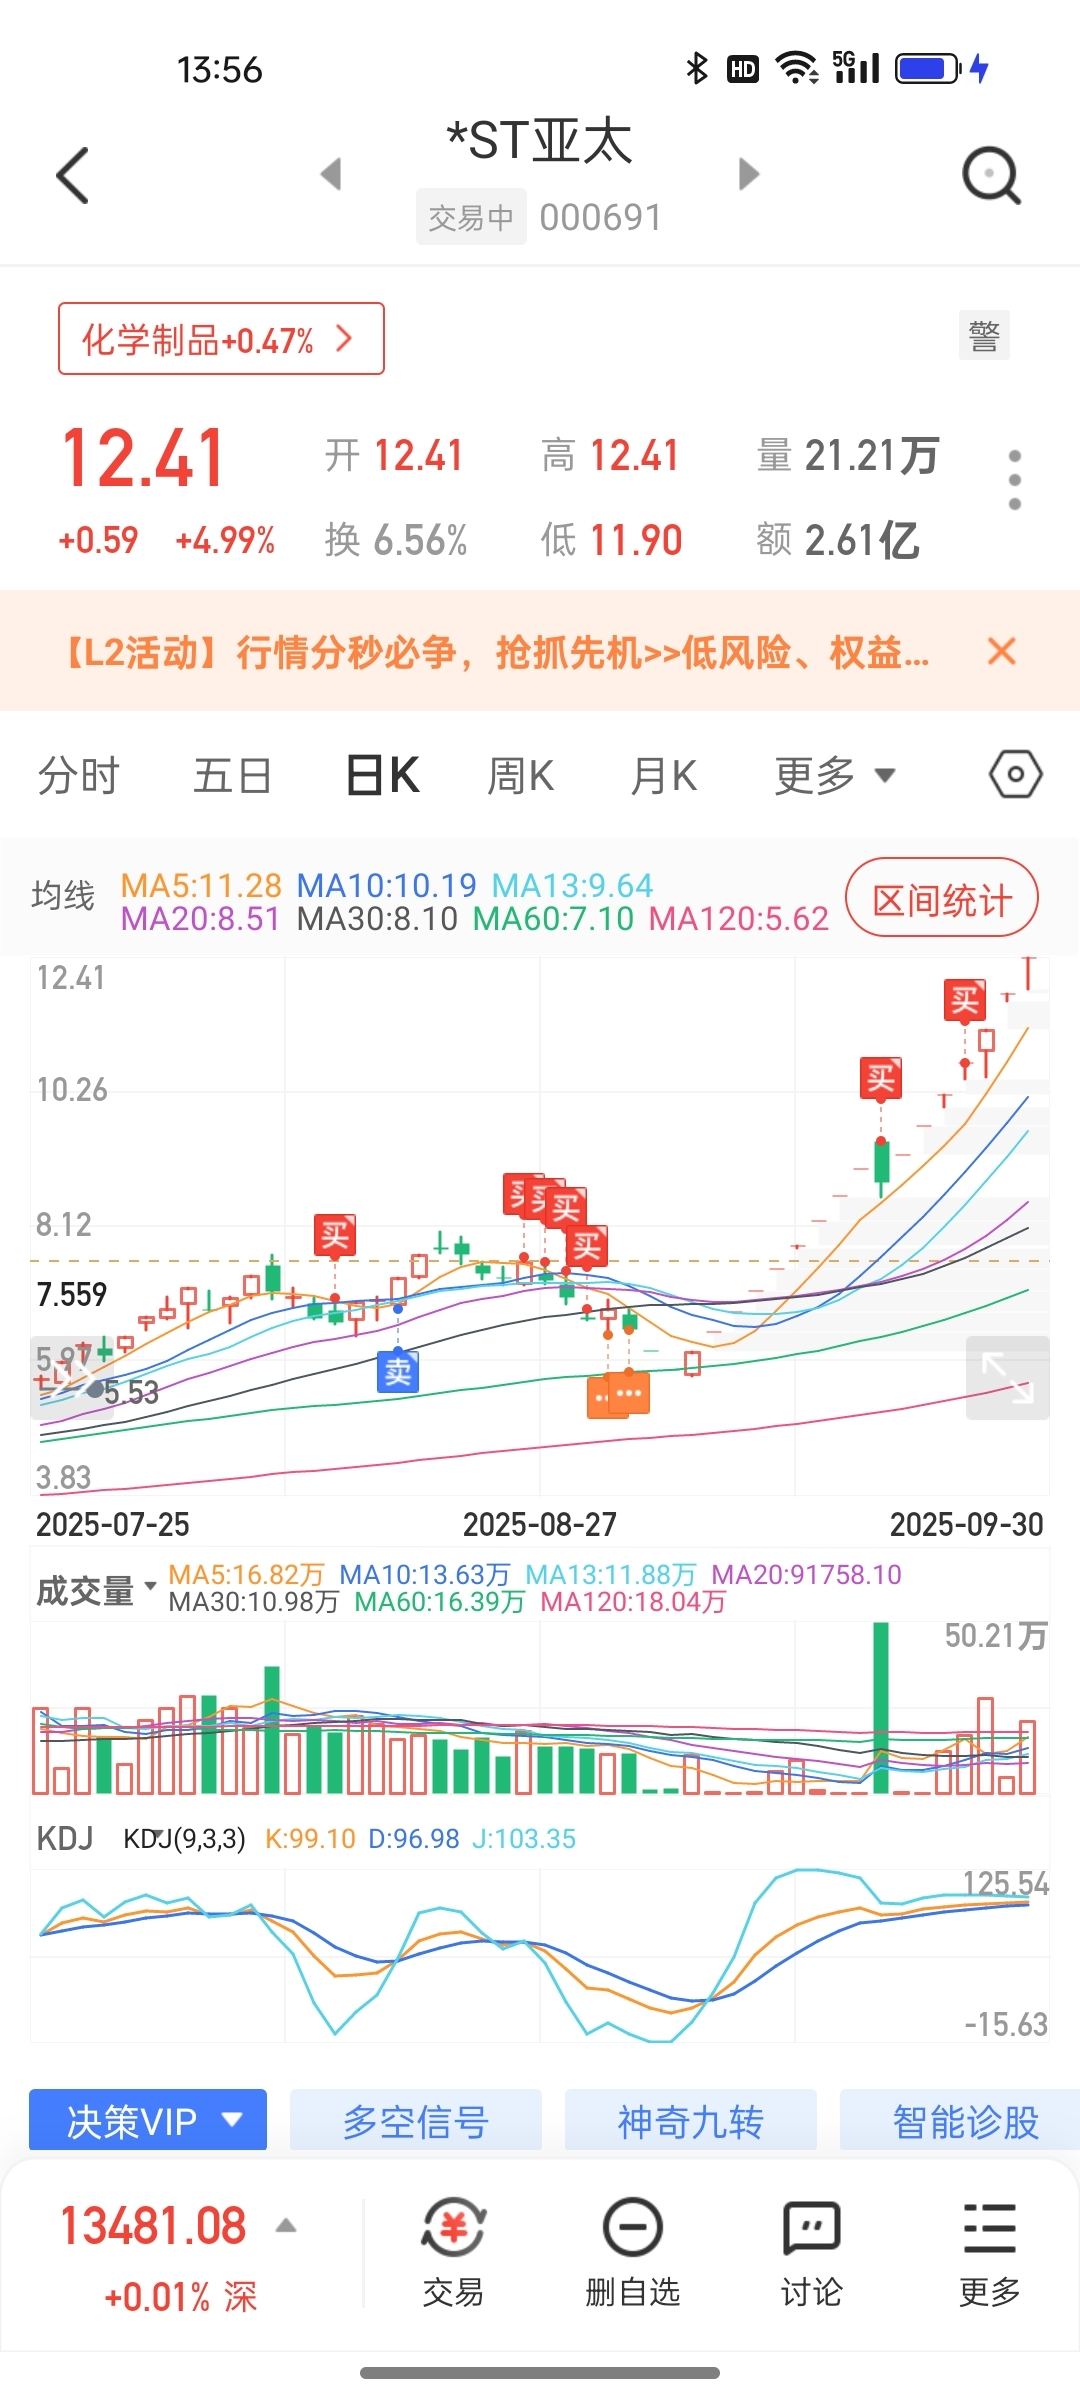Open the 交易 trade icon

coord(453,2254)
